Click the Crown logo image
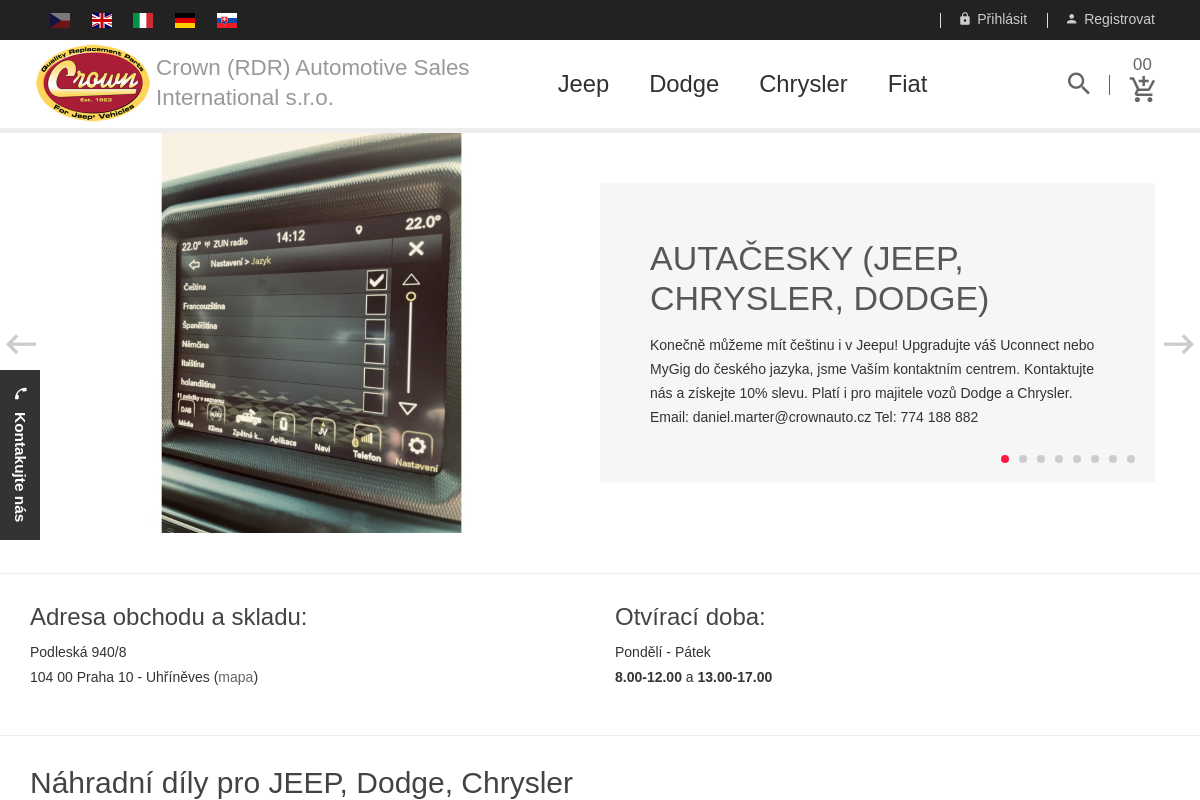Image resolution: width=1200 pixels, height=800 pixels. tap(93, 84)
